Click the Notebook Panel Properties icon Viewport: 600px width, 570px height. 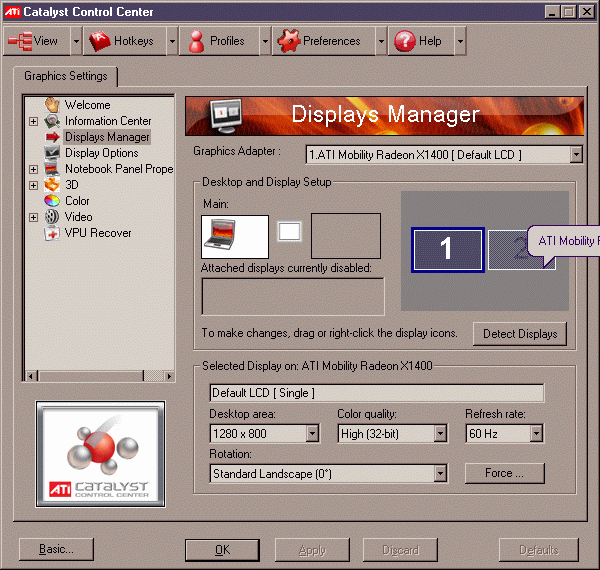coord(52,169)
